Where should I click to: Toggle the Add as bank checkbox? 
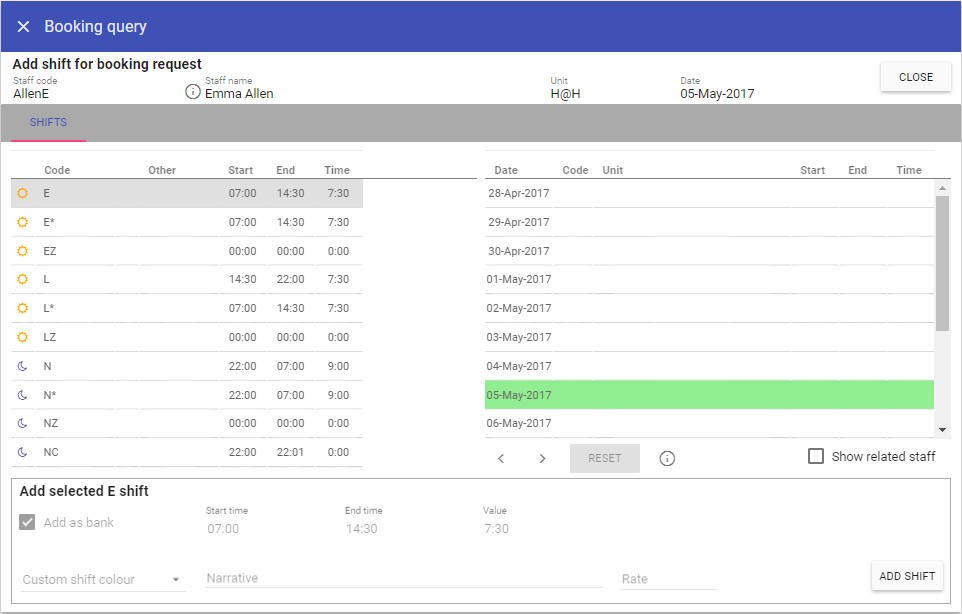(28, 522)
